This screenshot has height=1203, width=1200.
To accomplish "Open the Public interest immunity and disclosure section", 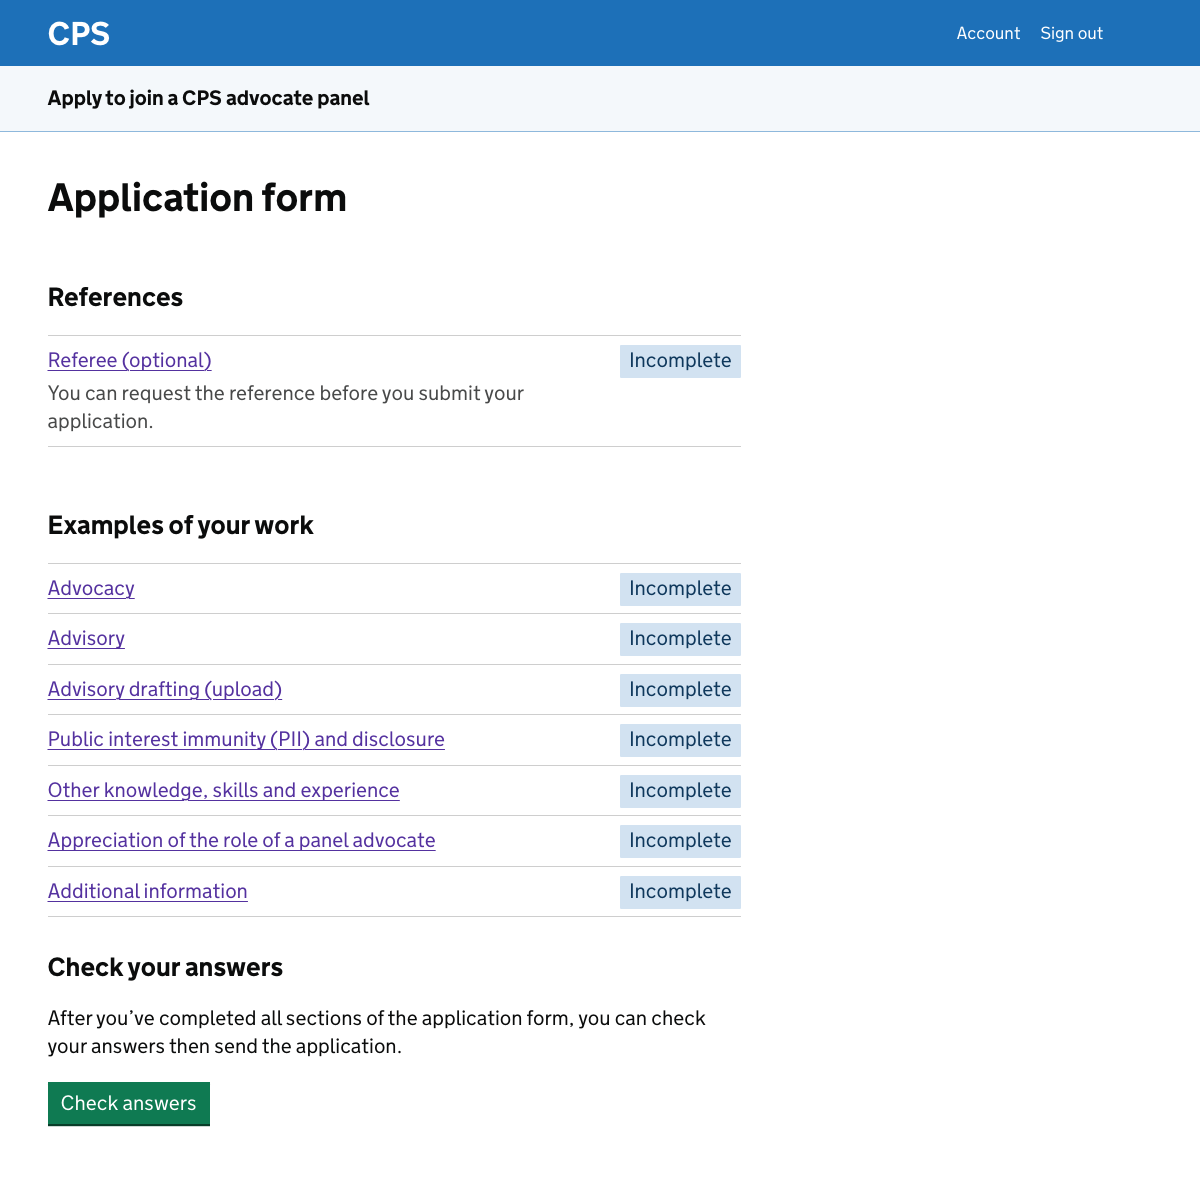I will [246, 739].
